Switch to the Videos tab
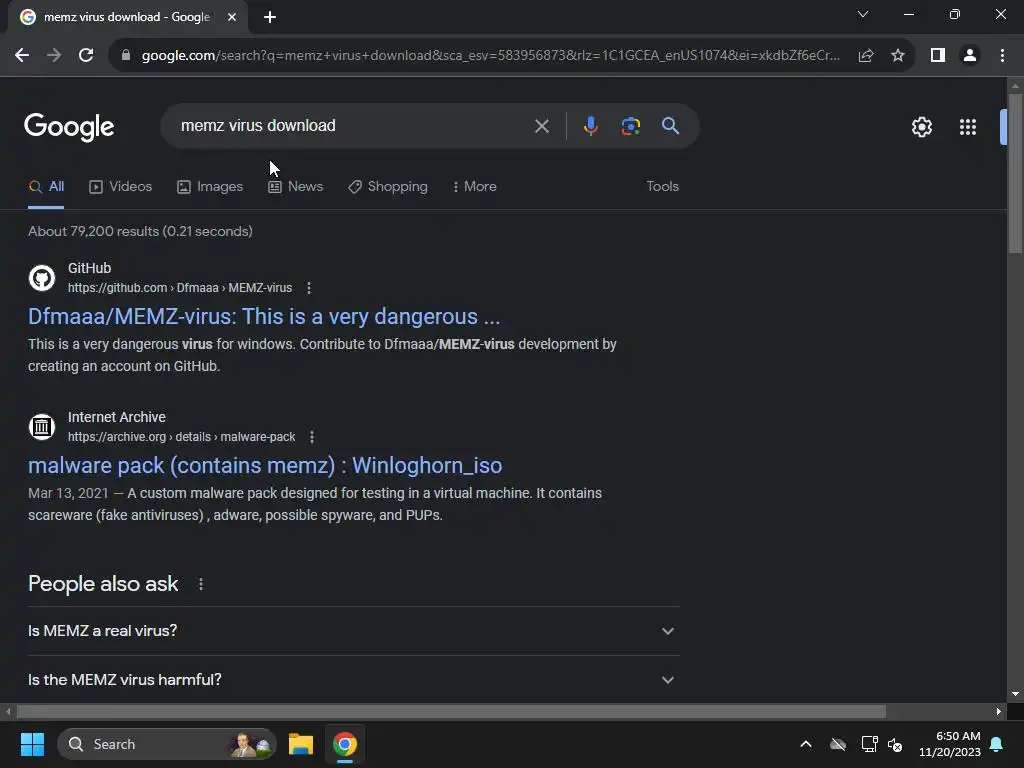 coord(121,187)
